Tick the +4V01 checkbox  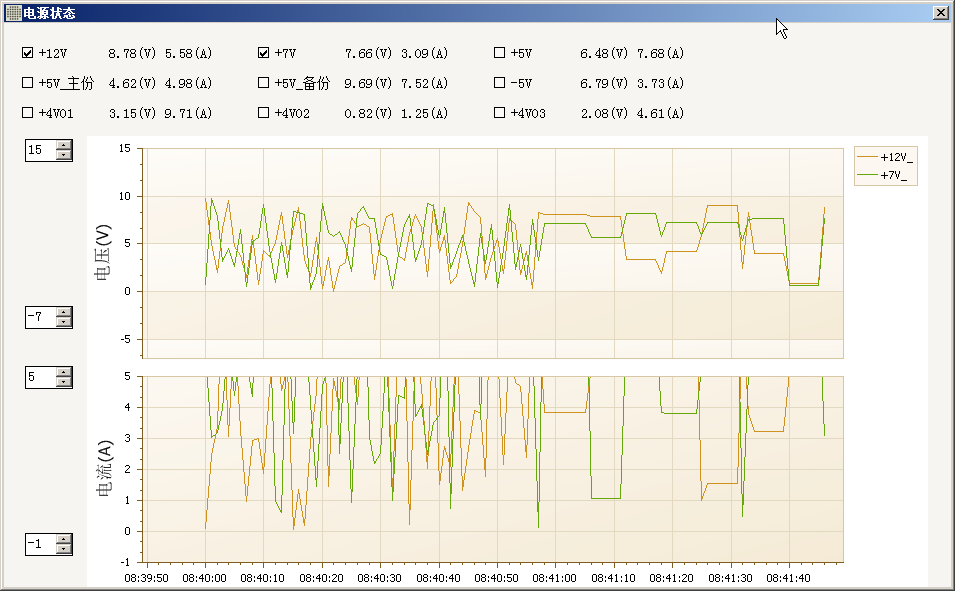(x=28, y=113)
